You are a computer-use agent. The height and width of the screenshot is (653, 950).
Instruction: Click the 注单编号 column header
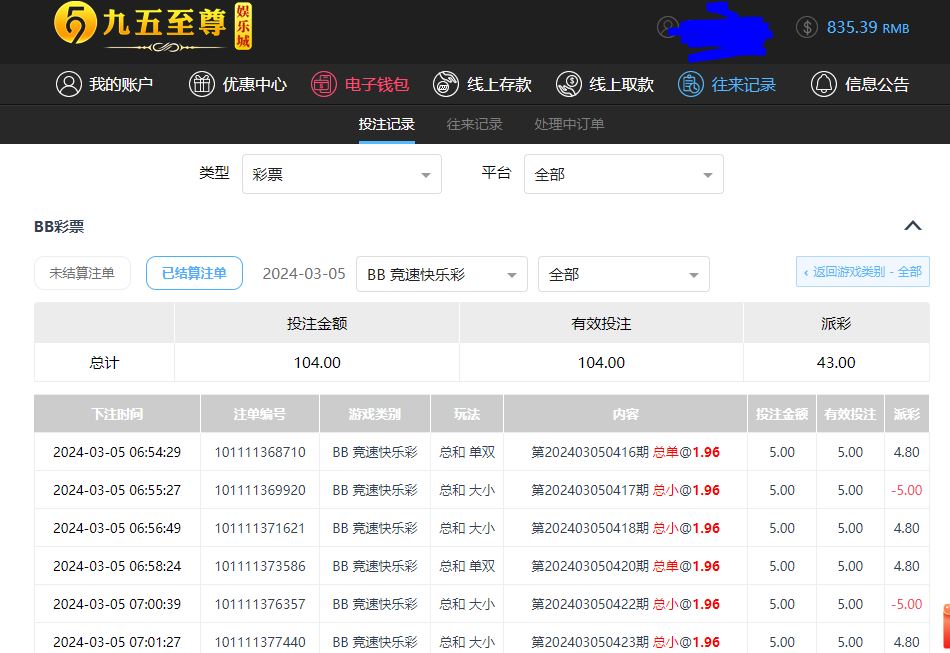(260, 414)
